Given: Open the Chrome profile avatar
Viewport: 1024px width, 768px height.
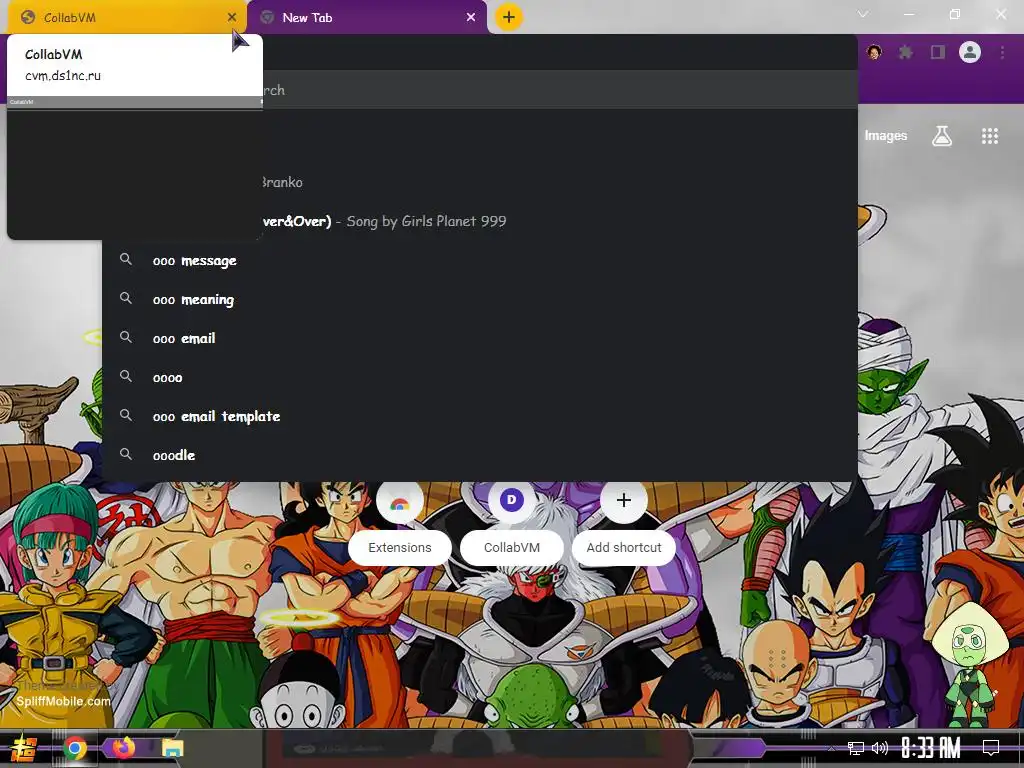Looking at the screenshot, I should [970, 52].
